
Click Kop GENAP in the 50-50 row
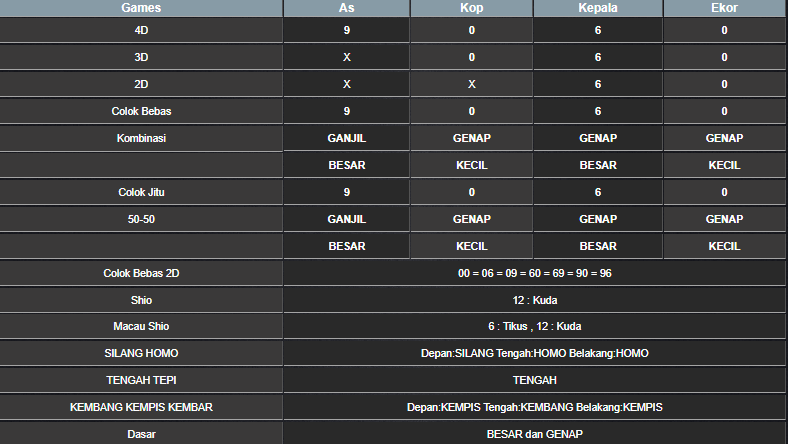pyautogui.click(x=471, y=219)
